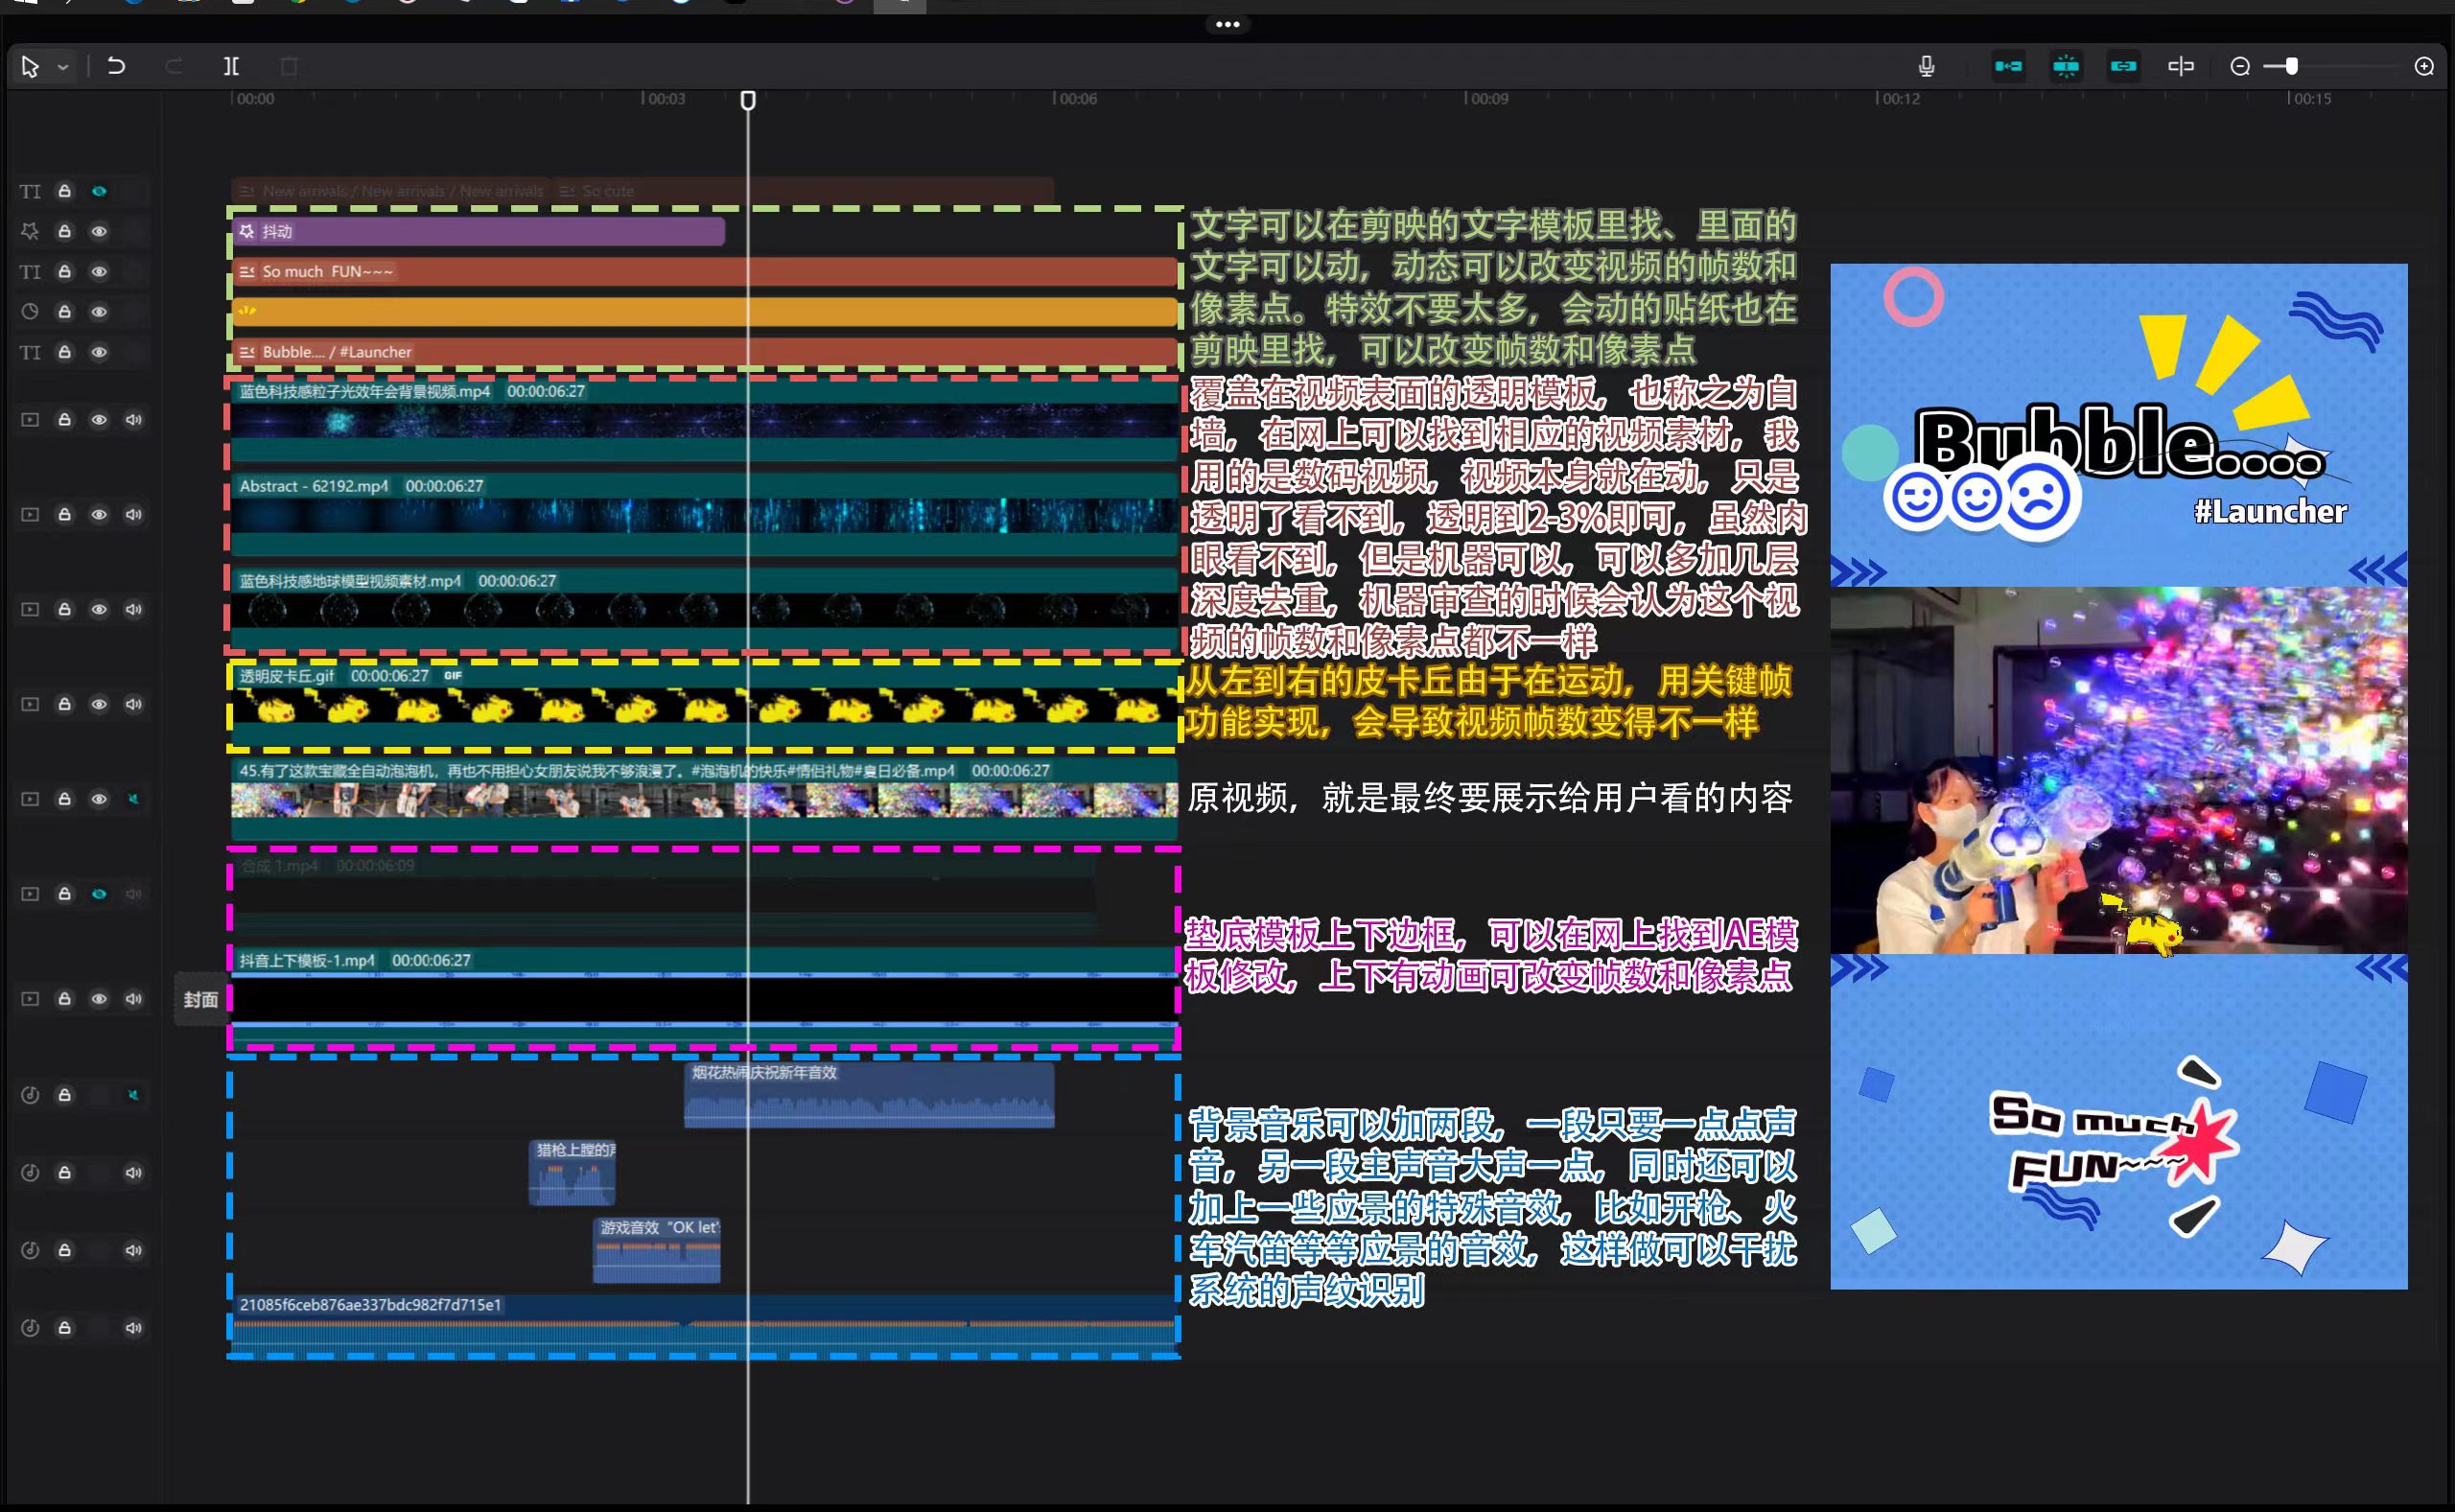Mute the 透明皮卡丘.gif track
Image resolution: width=2455 pixels, height=1512 pixels.
pos(133,704)
